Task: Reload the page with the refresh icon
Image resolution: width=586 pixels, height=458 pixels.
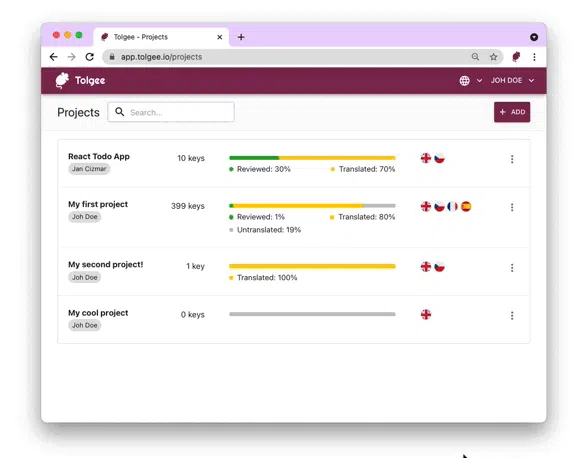Action: [x=89, y=57]
